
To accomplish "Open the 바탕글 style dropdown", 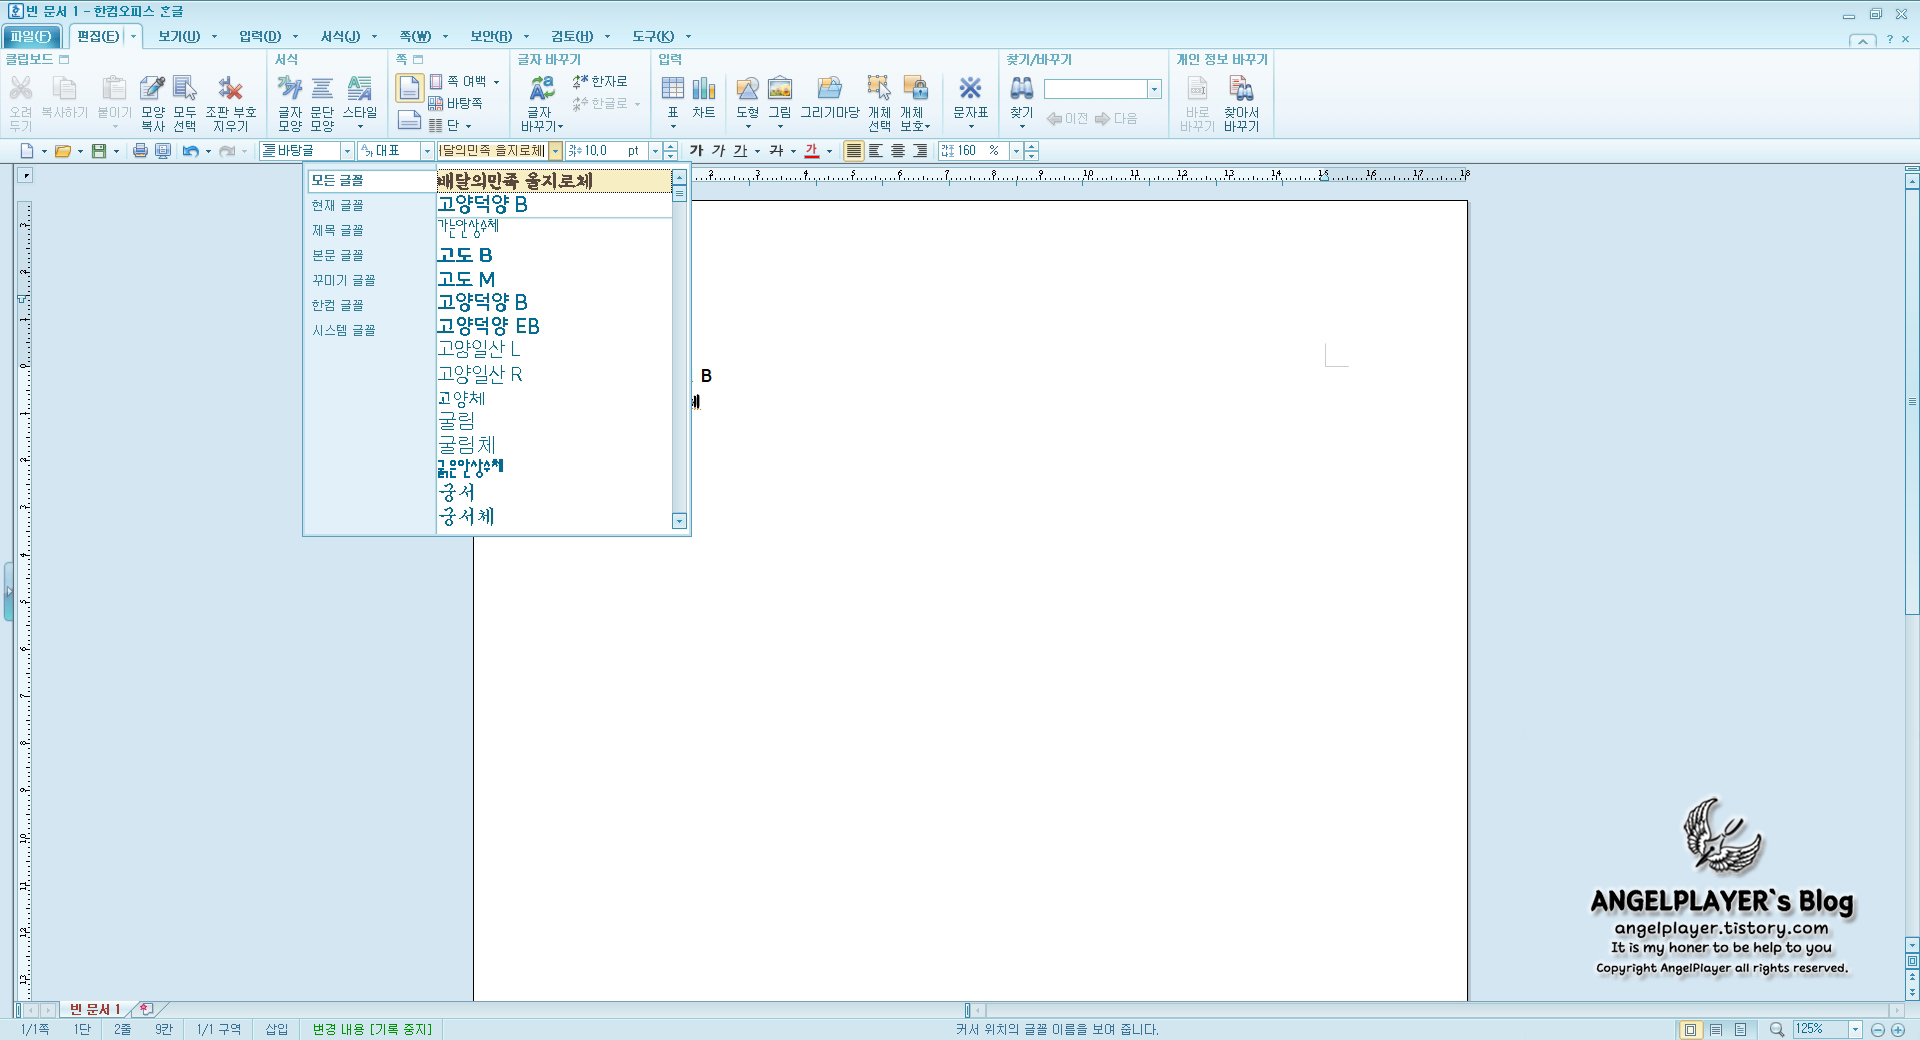I will [347, 151].
